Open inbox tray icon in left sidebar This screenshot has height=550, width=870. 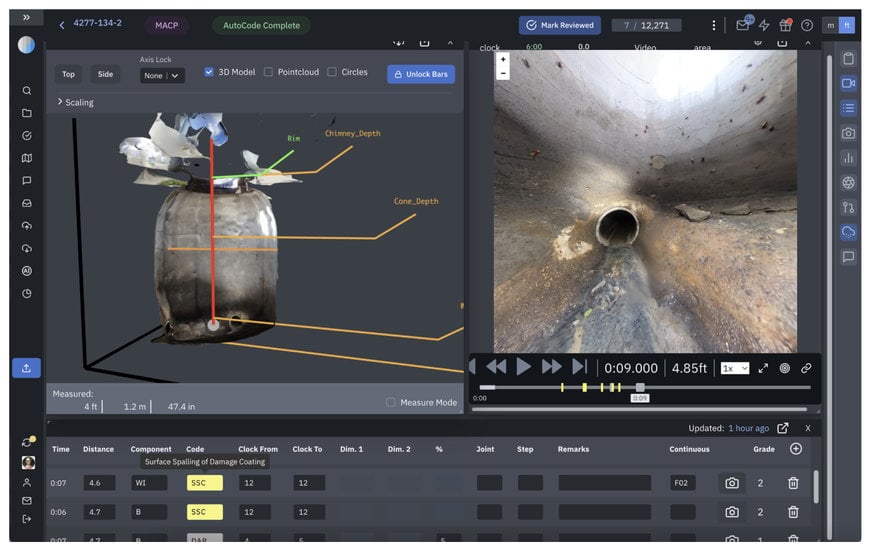(27, 203)
